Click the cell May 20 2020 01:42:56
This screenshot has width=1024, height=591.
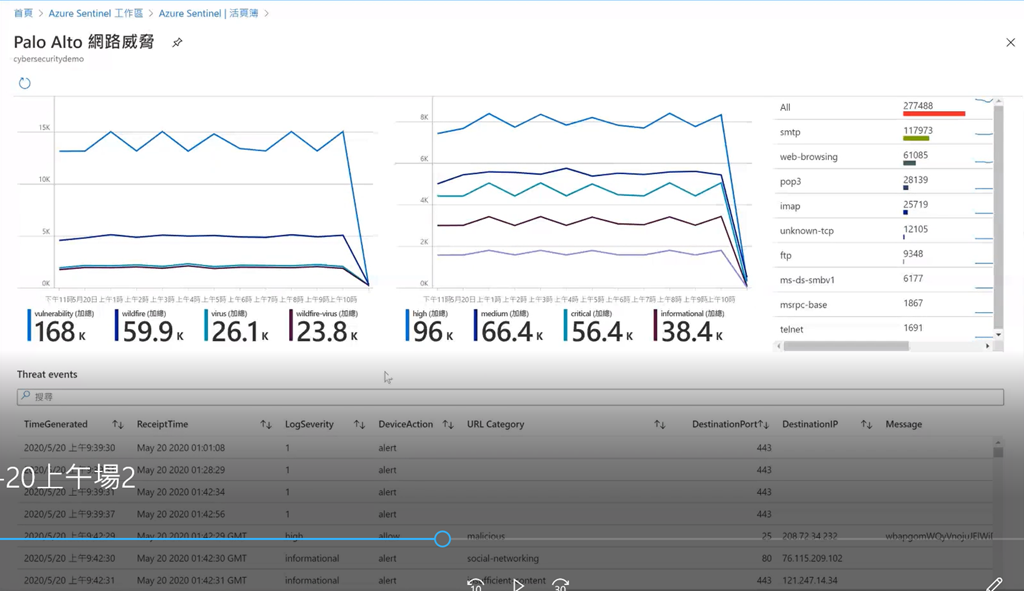181,515
